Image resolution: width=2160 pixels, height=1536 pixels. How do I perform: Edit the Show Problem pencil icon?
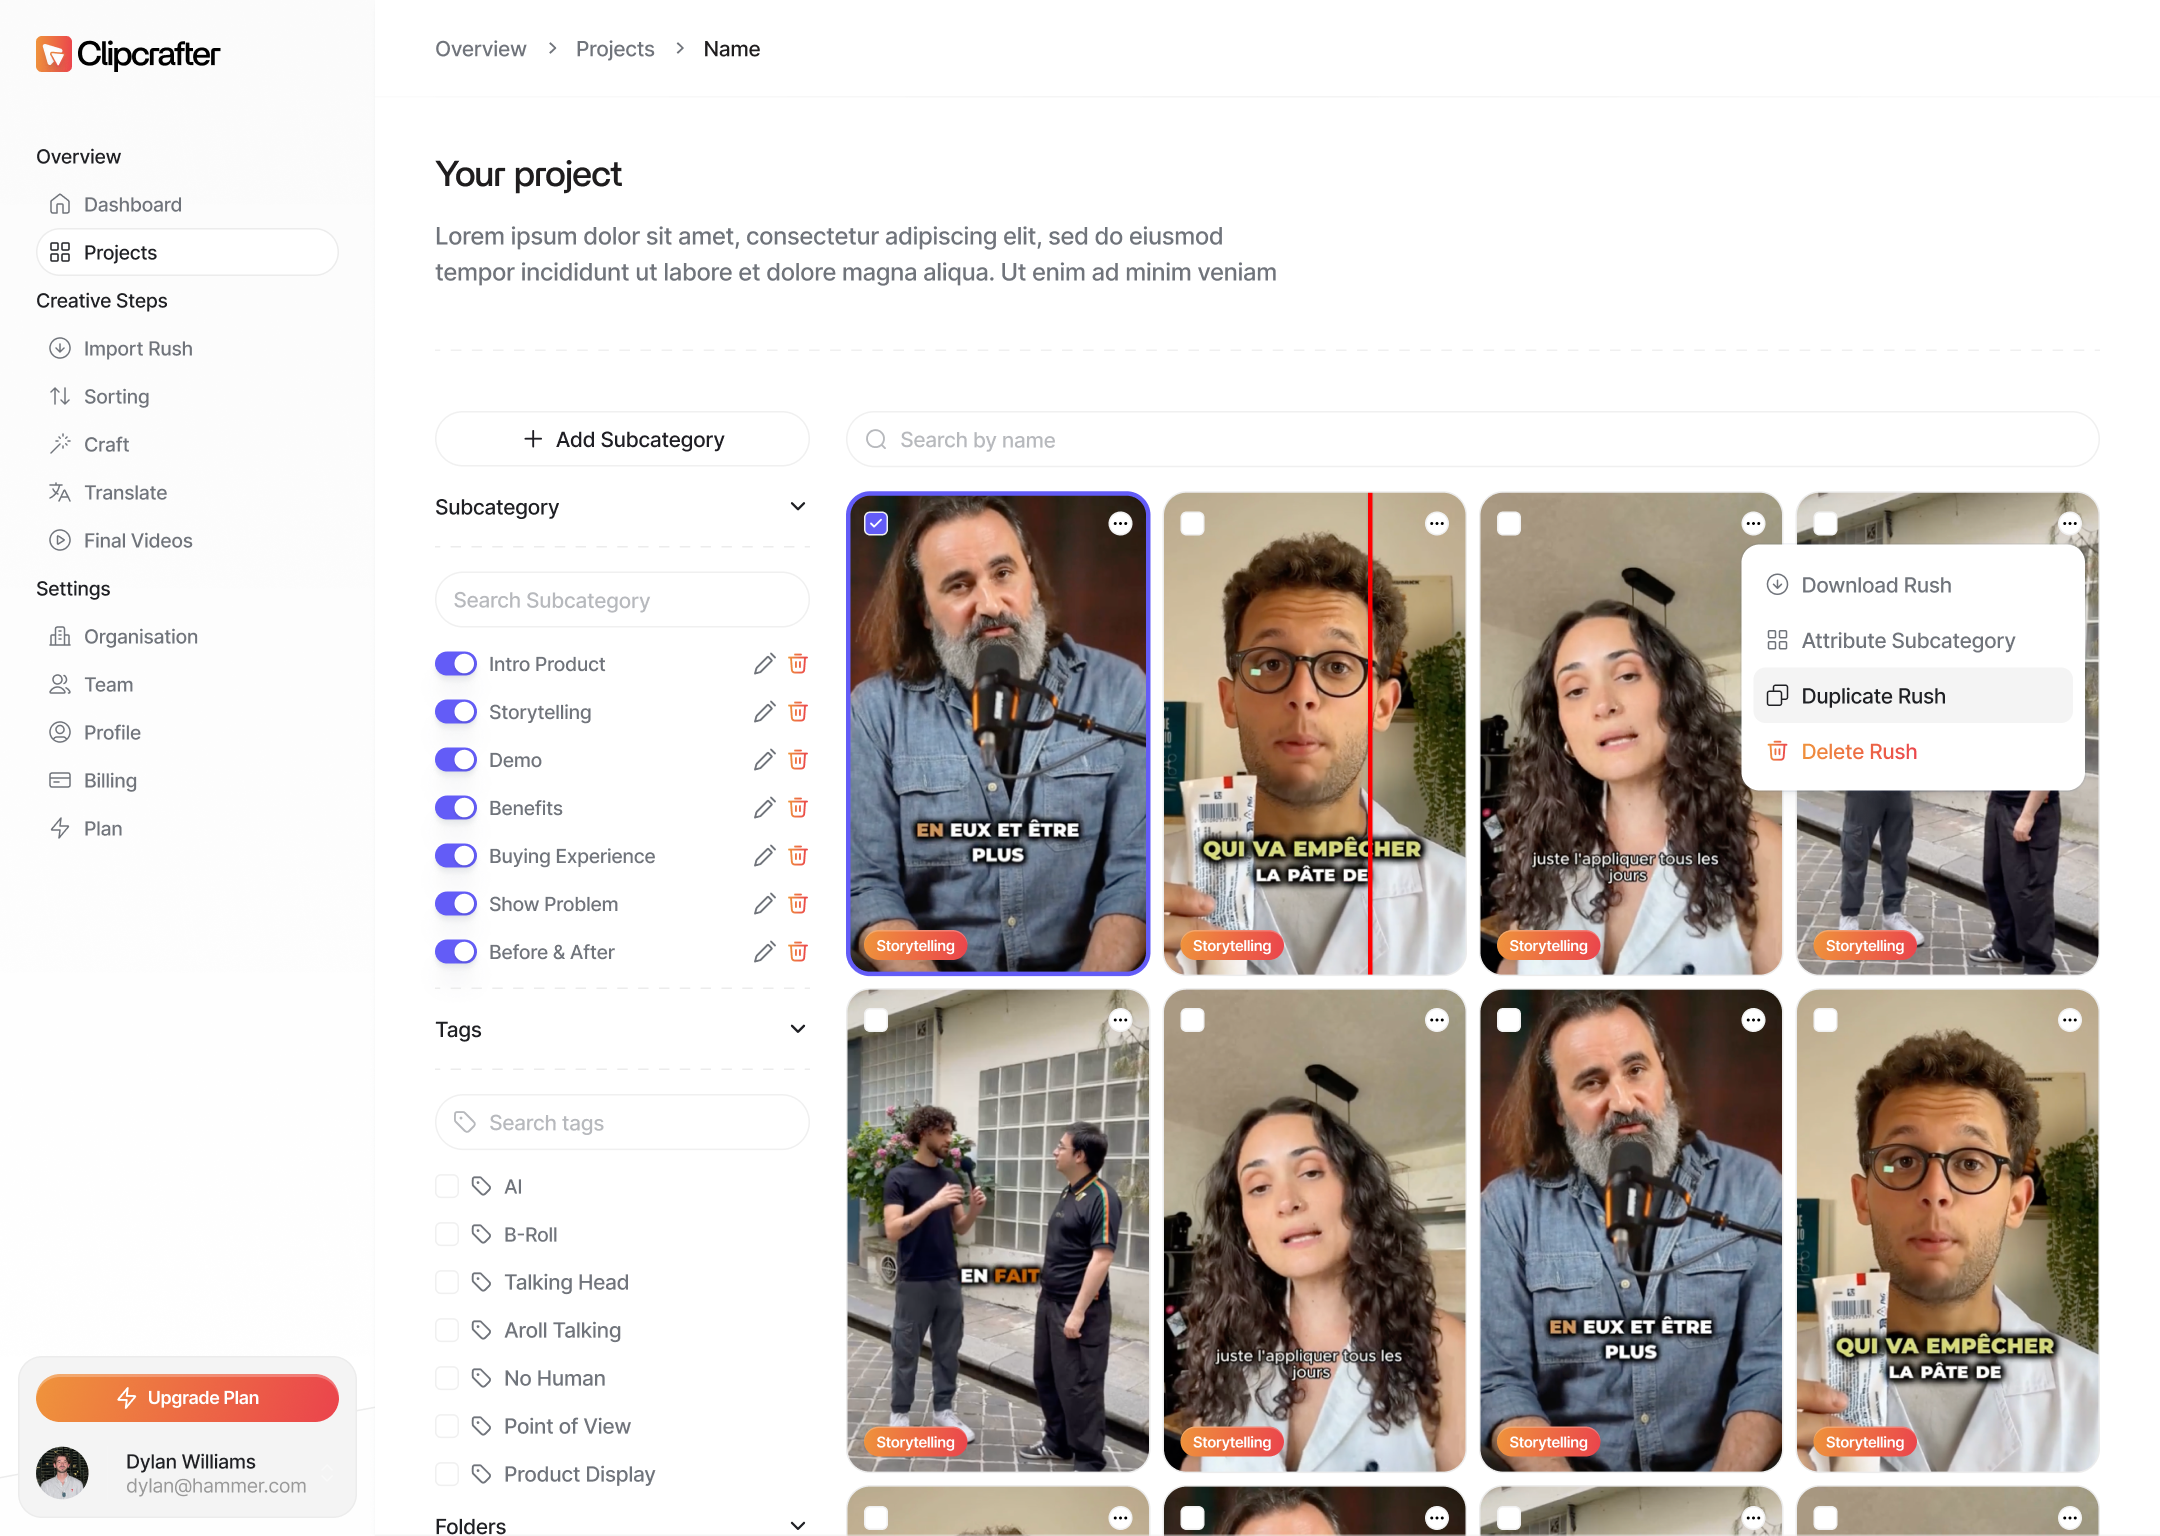[x=764, y=904]
